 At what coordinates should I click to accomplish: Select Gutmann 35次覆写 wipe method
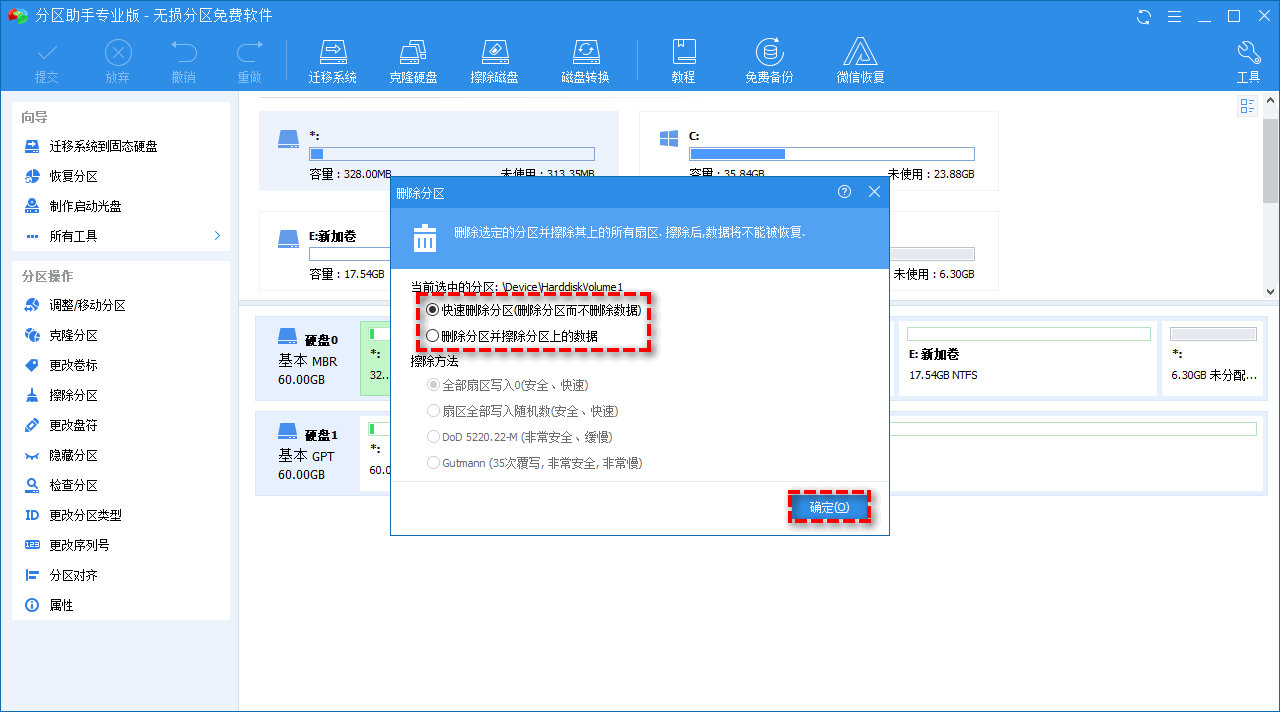pos(533,463)
